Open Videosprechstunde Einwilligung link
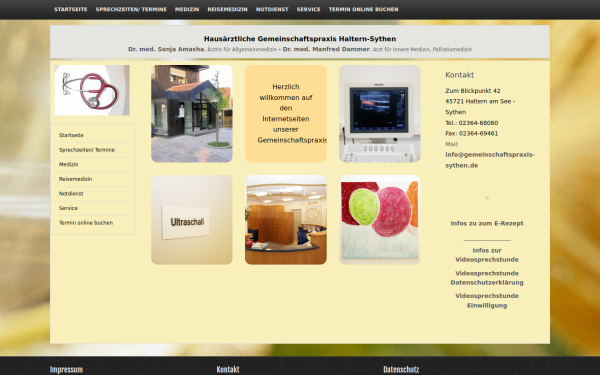Image resolution: width=600 pixels, height=375 pixels. (x=487, y=300)
